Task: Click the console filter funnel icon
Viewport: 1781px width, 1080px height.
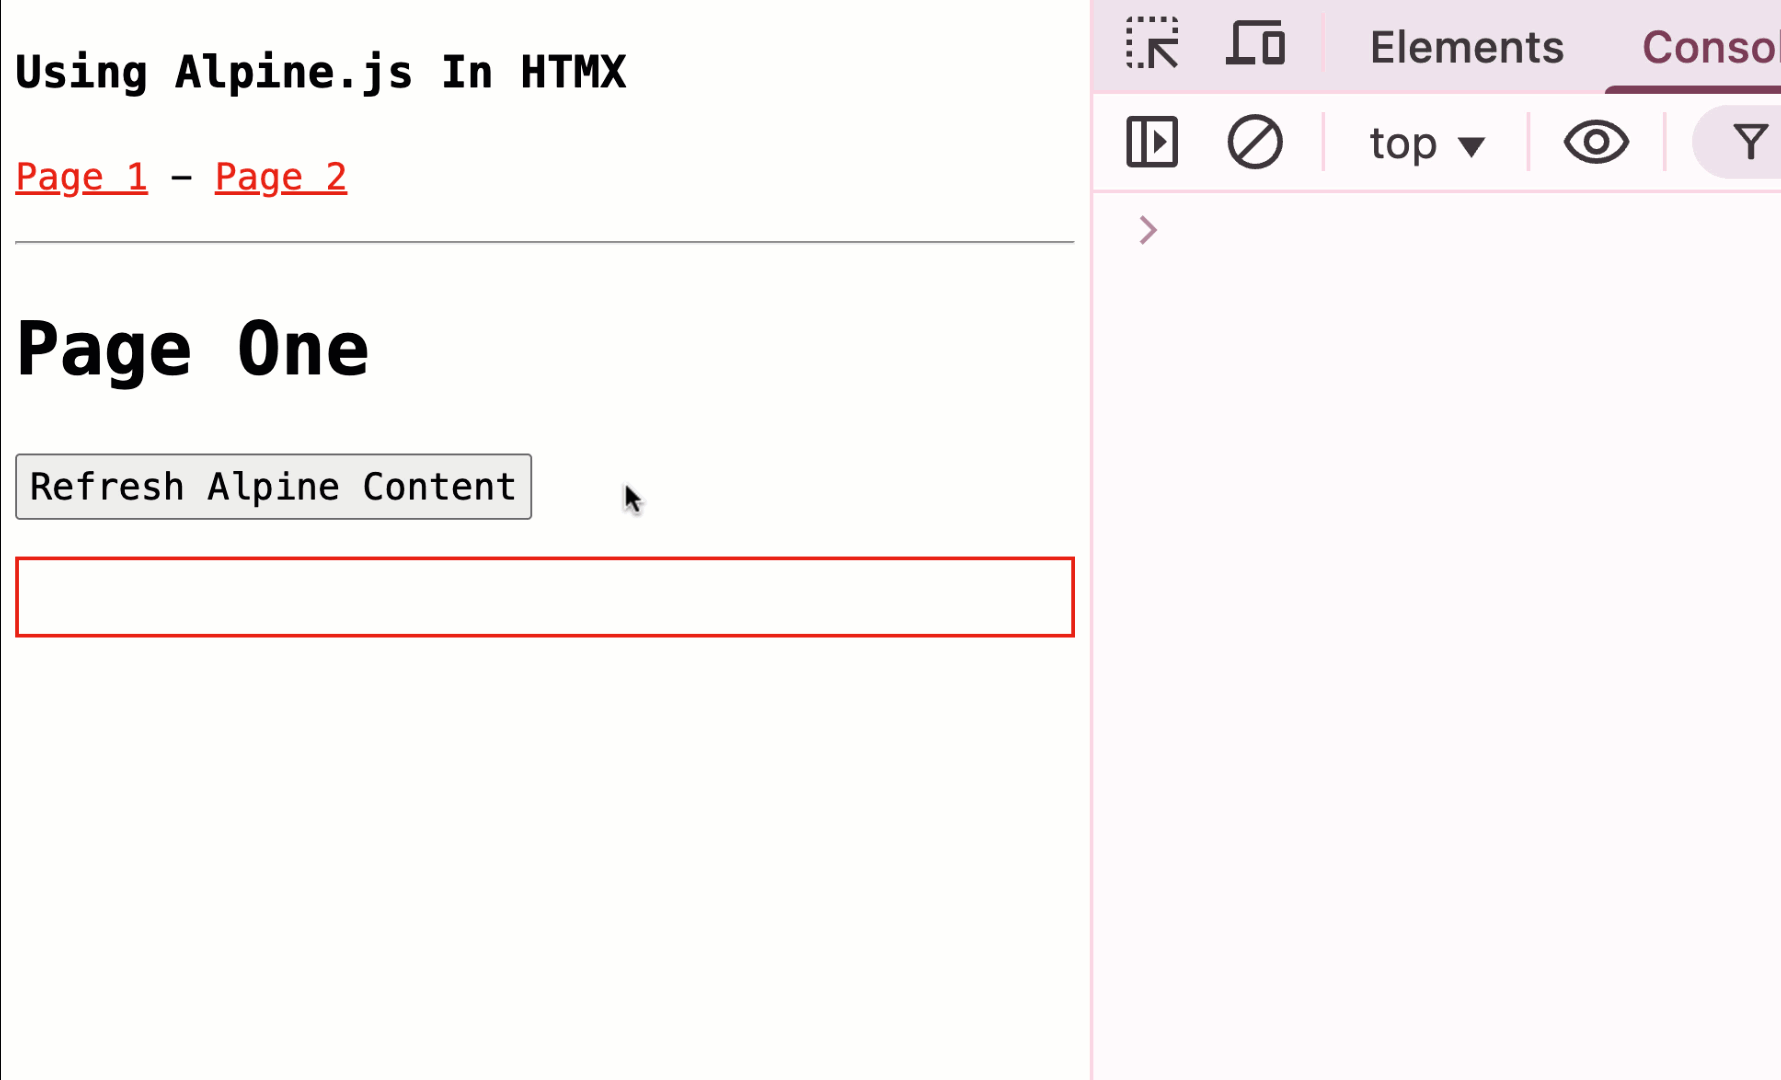Action: (1750, 142)
